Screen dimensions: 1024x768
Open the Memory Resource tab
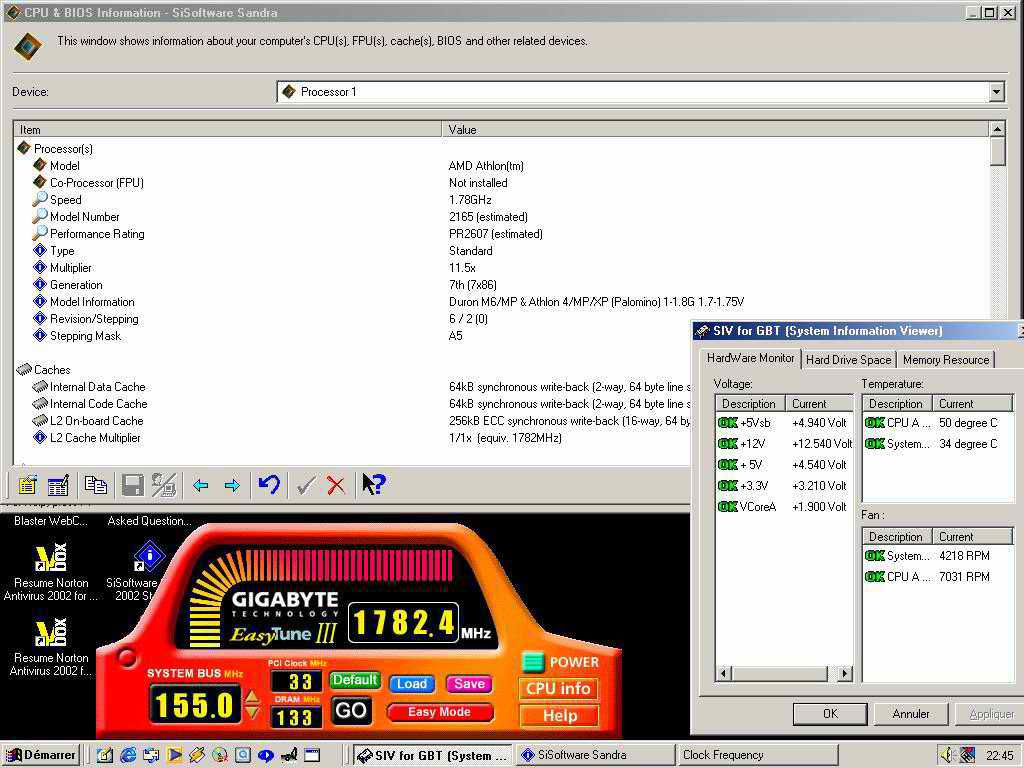(945, 360)
